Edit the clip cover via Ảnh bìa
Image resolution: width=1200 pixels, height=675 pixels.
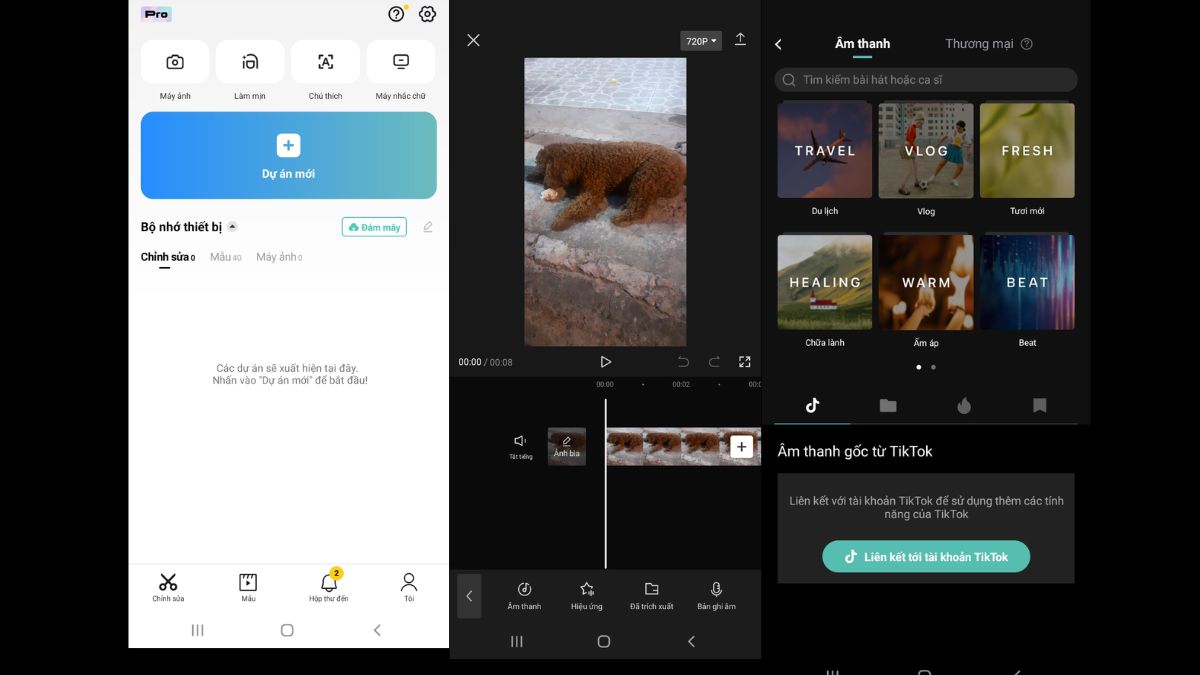pos(566,446)
